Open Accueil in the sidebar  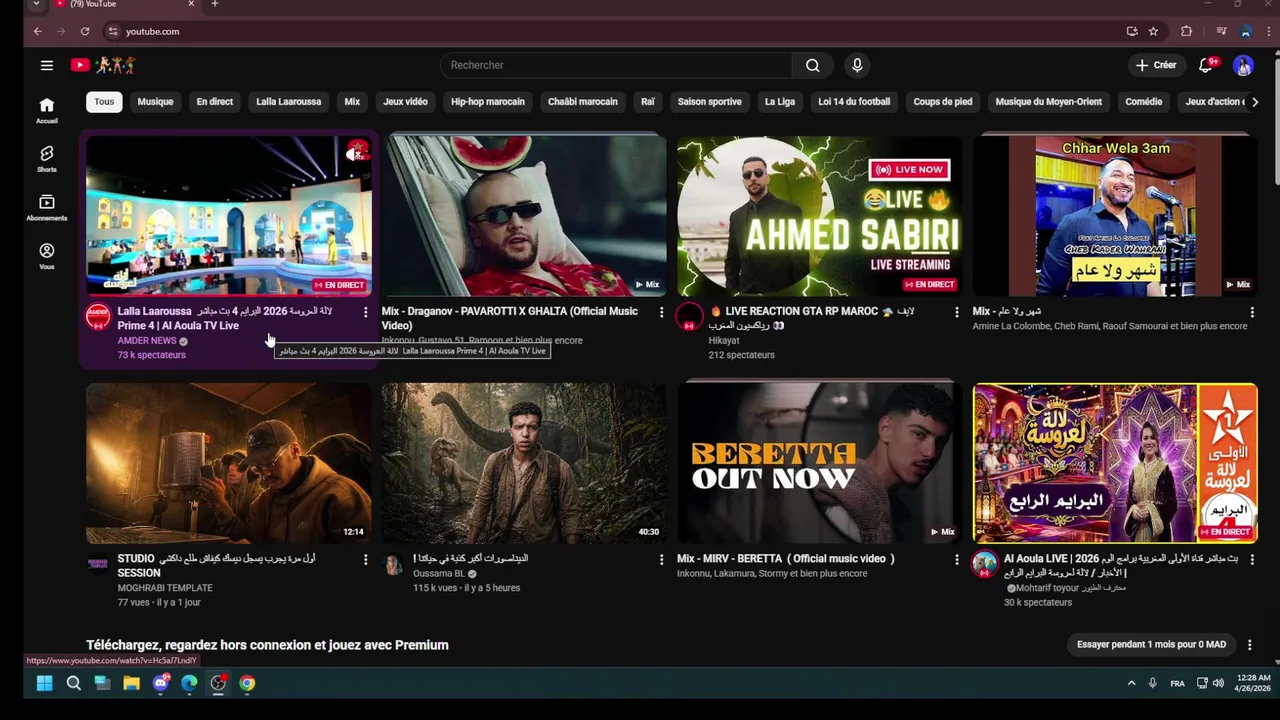[46, 110]
